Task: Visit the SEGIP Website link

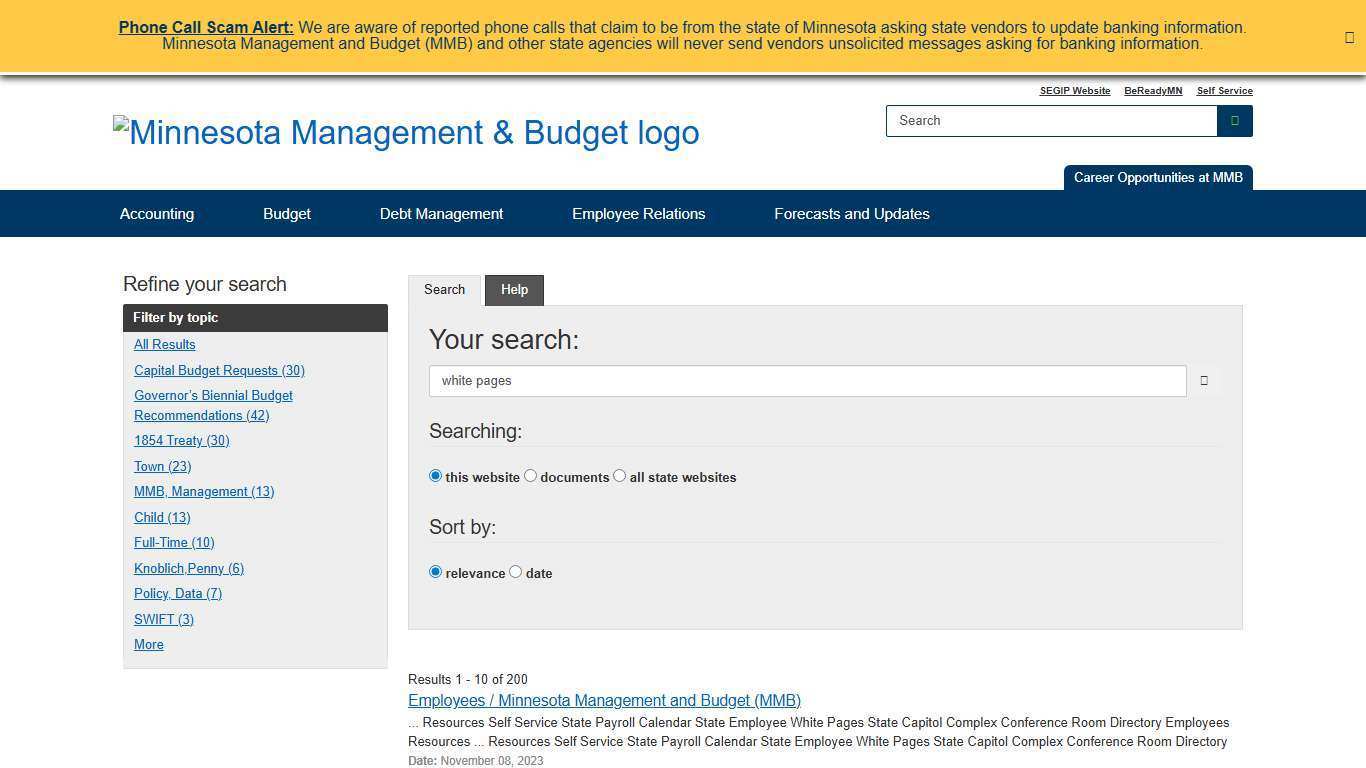Action: pyautogui.click(x=1074, y=90)
